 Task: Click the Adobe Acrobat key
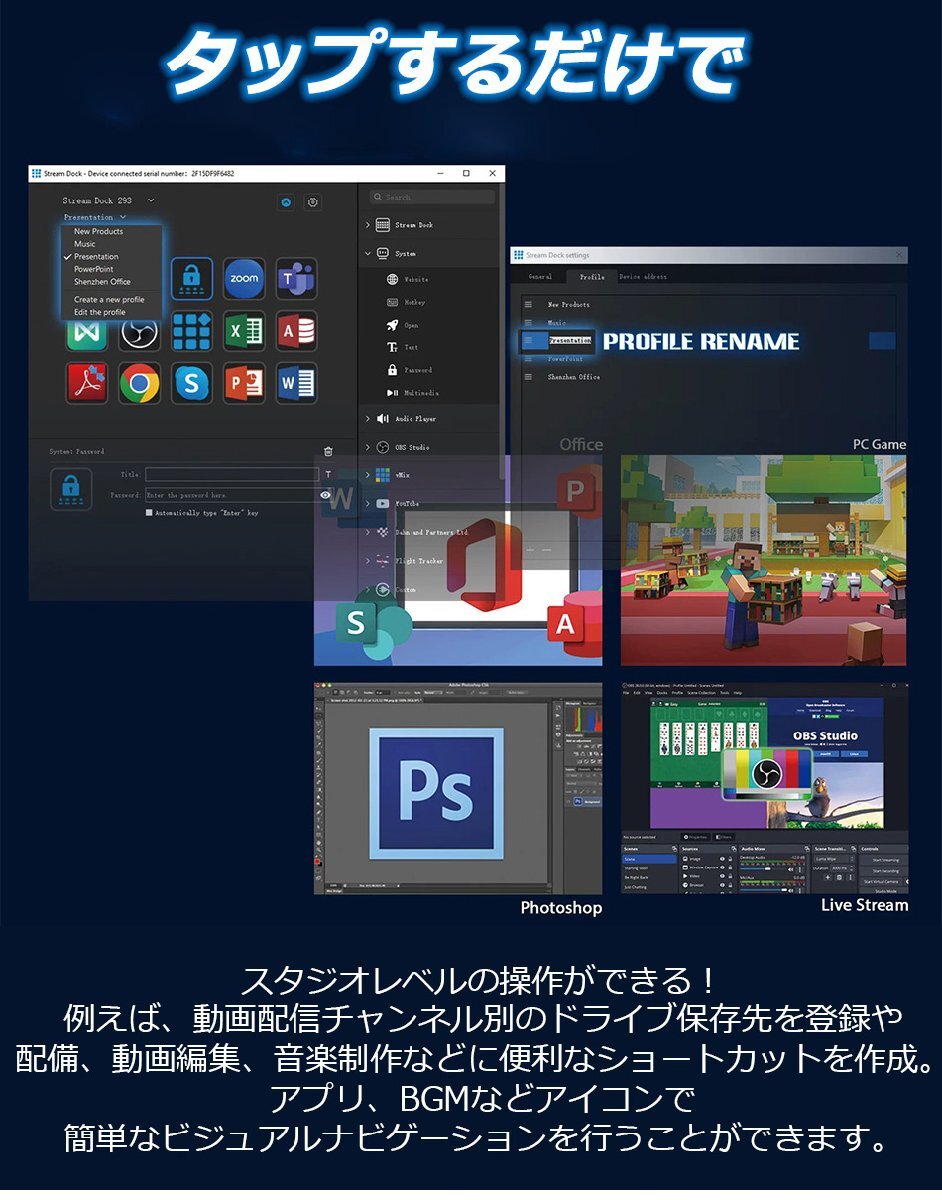(87, 383)
